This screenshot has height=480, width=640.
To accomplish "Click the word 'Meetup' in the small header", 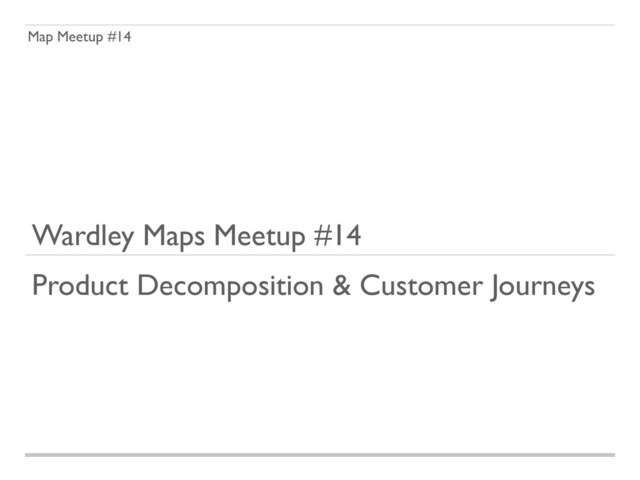I will 80,37.
